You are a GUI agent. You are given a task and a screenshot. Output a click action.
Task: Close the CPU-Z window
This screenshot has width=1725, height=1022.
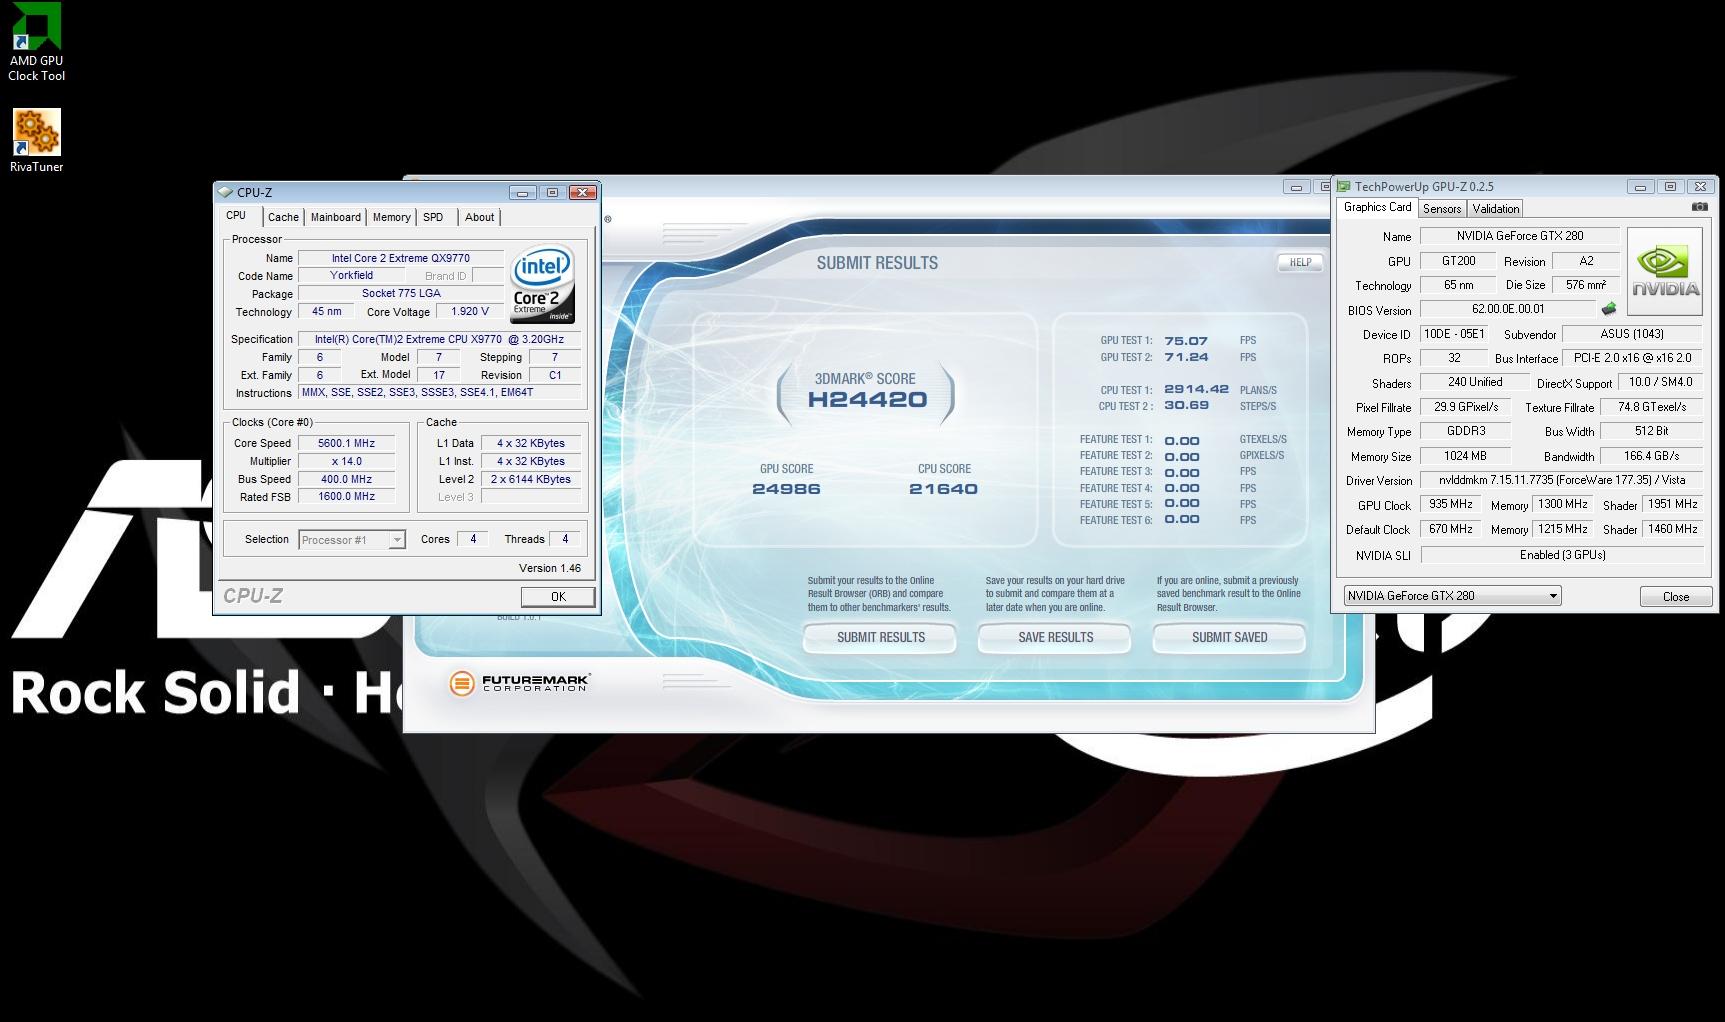point(582,192)
